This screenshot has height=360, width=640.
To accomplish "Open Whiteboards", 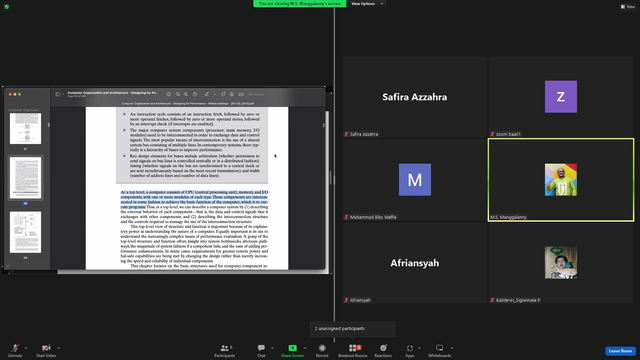I will pos(440,350).
